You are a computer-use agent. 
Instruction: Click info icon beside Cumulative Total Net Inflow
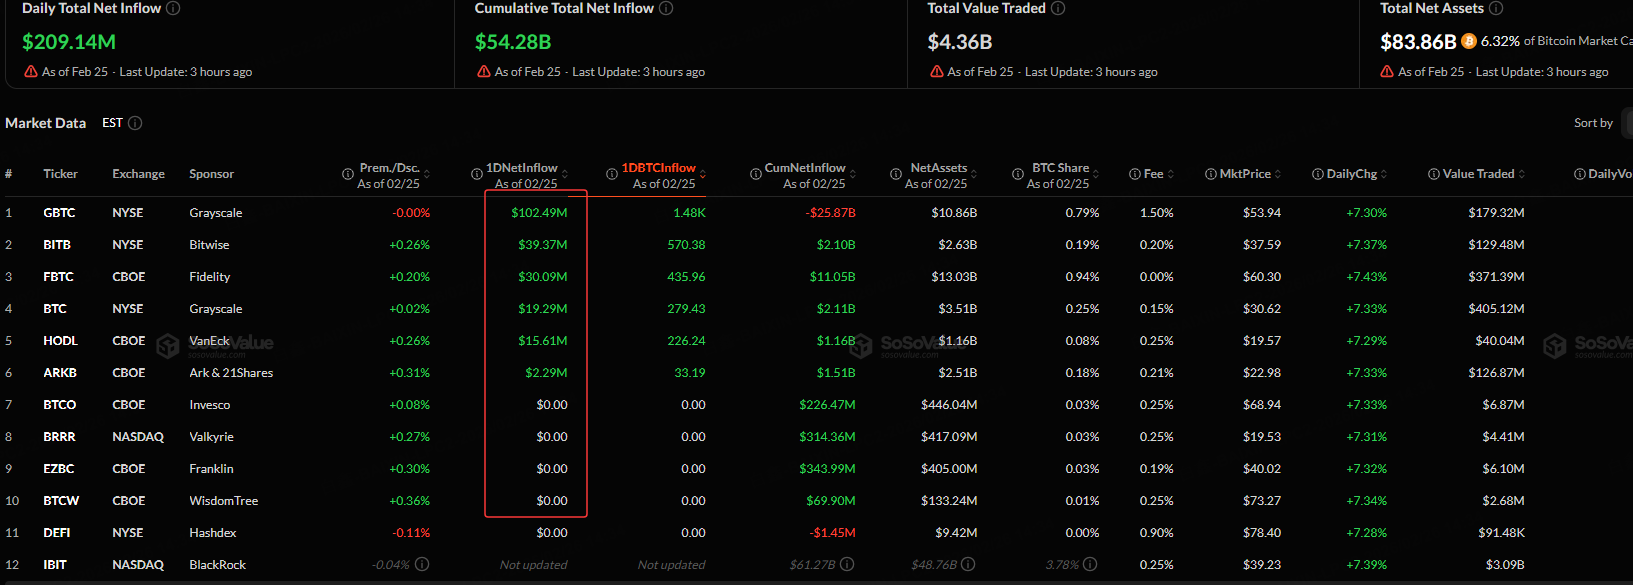pos(666,8)
